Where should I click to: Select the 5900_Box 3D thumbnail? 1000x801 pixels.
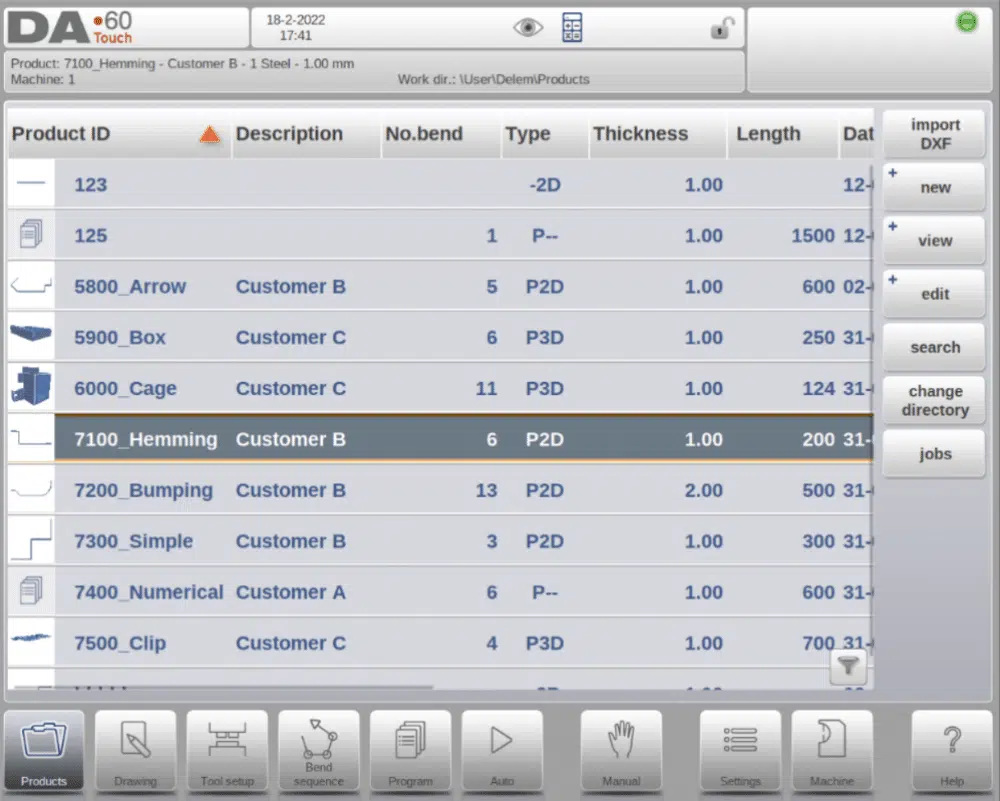31,334
